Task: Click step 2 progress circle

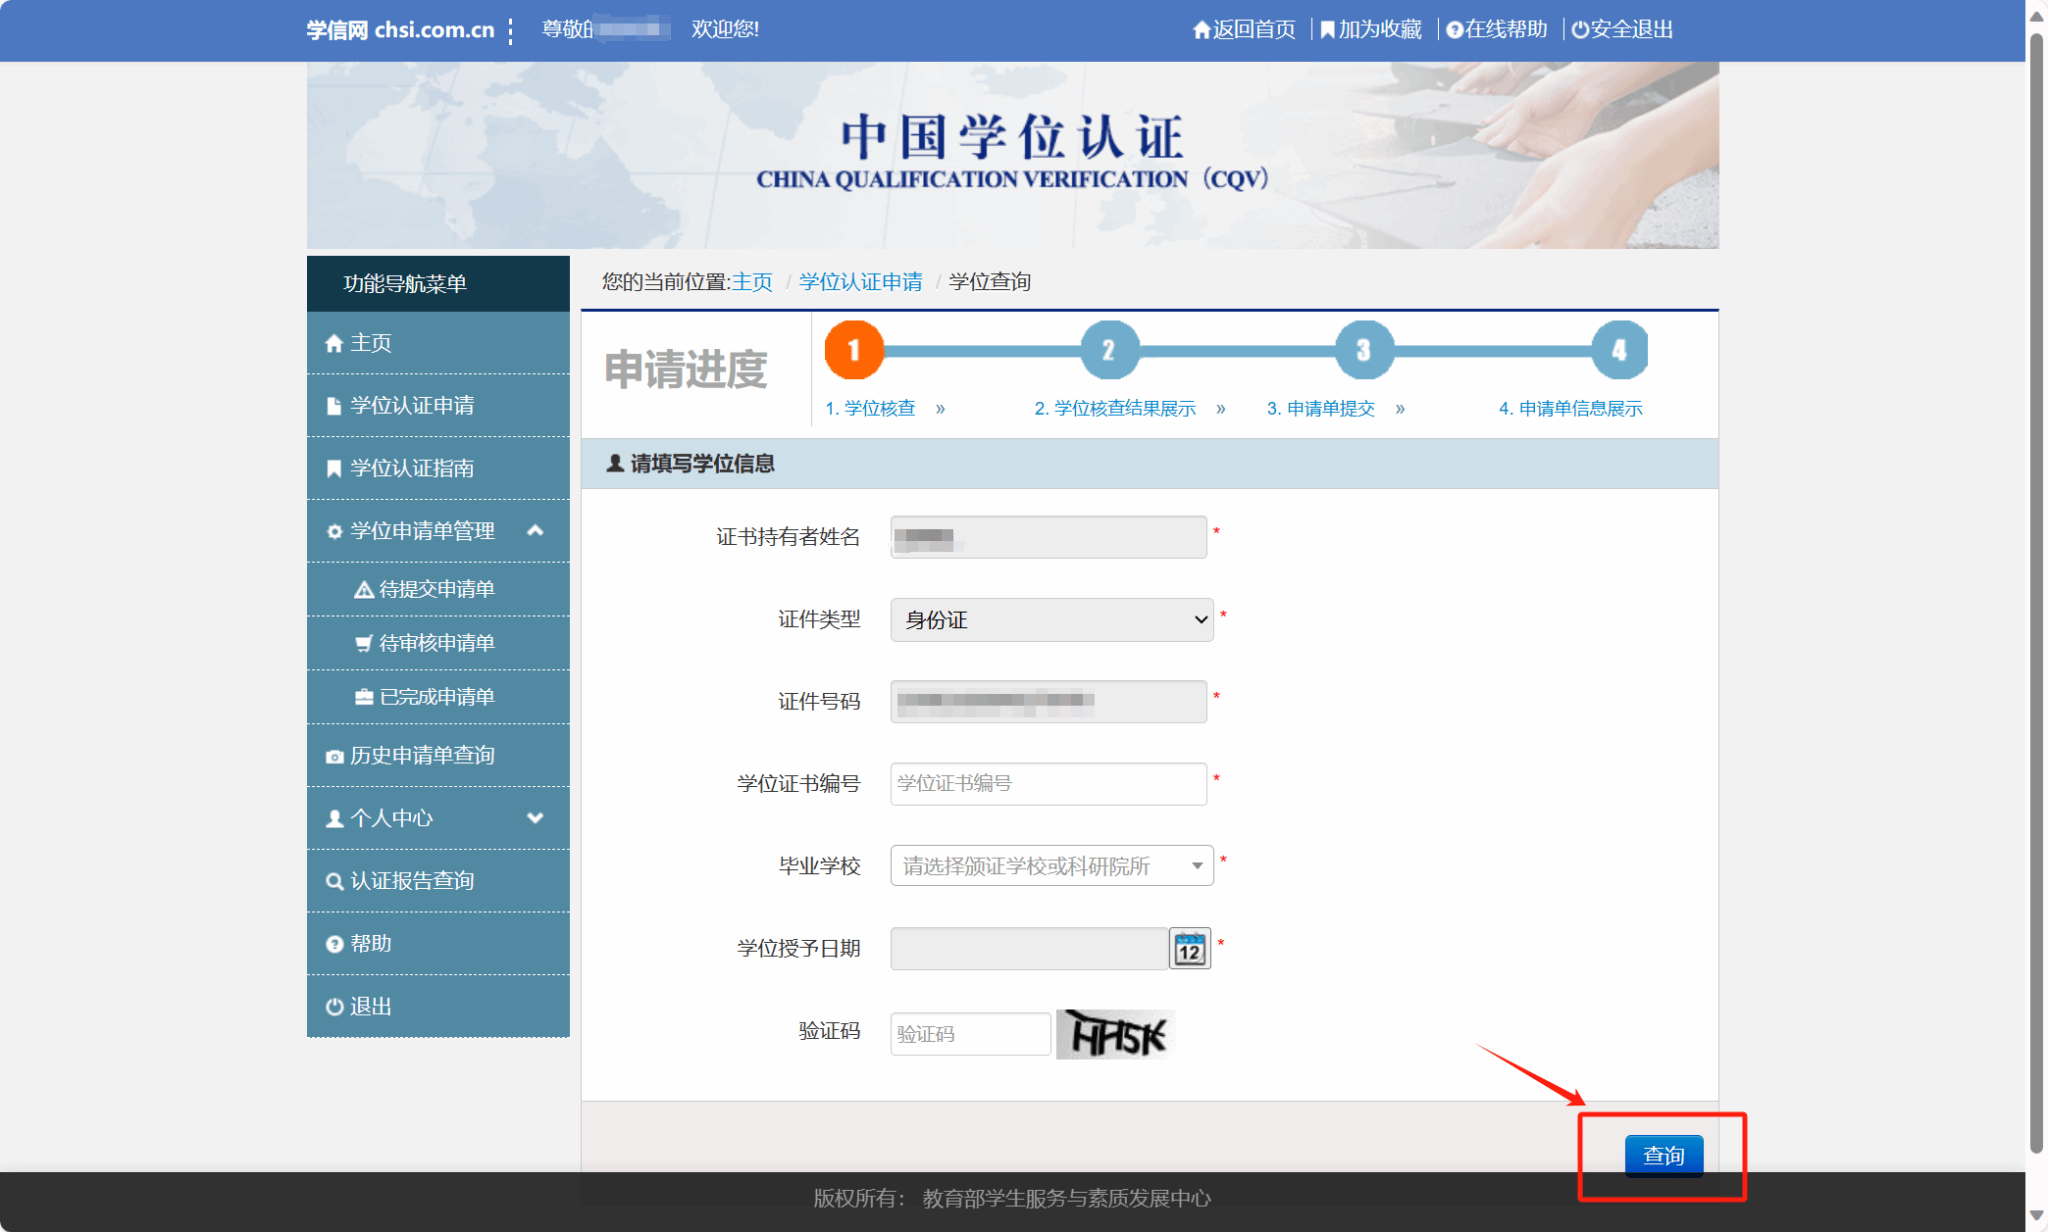Action: click(1109, 350)
